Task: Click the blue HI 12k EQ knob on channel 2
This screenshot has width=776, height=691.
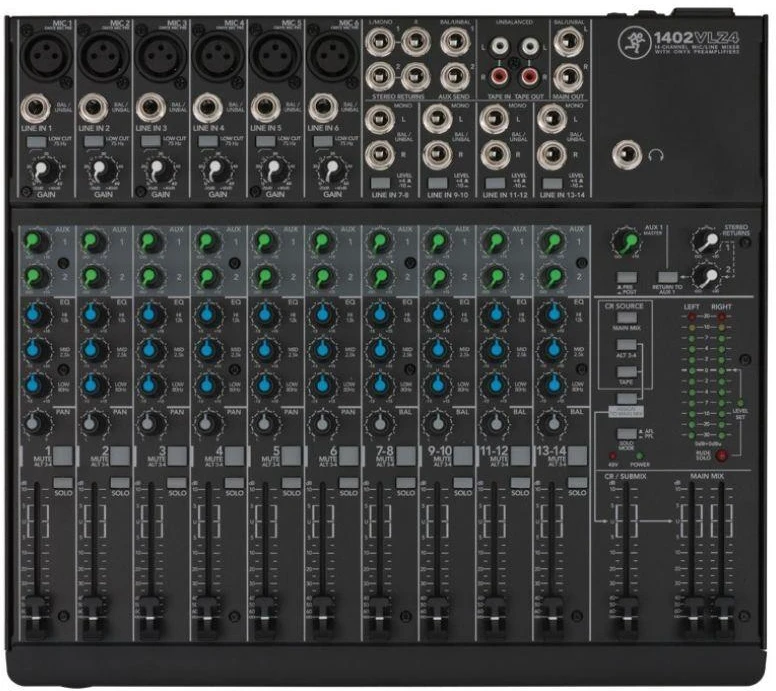Action: (x=94, y=314)
